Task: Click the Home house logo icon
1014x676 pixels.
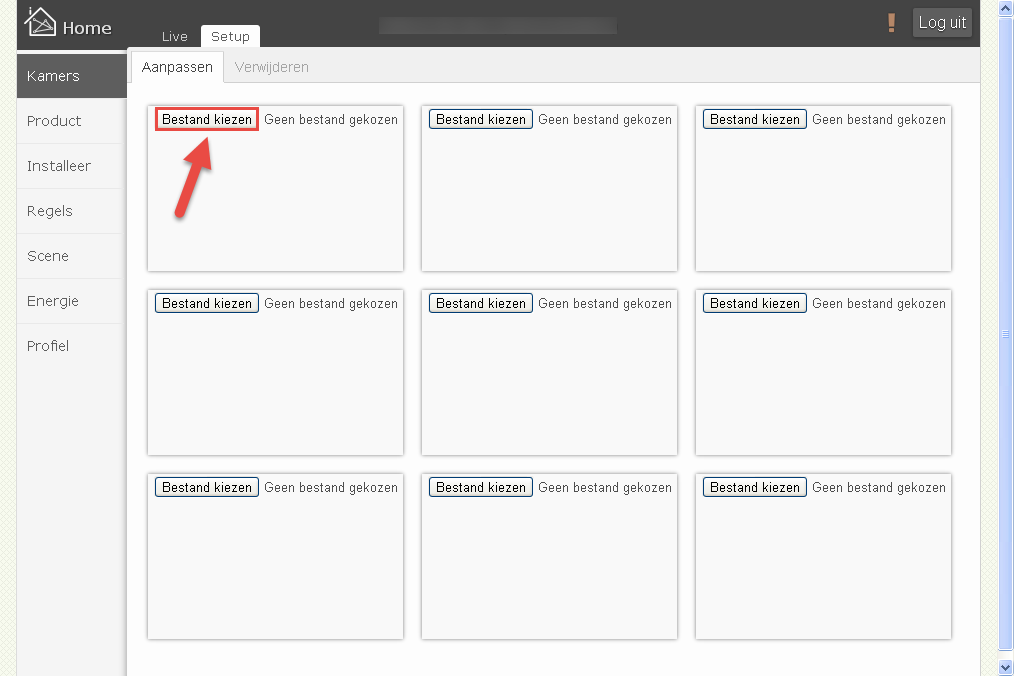Action: click(40, 21)
